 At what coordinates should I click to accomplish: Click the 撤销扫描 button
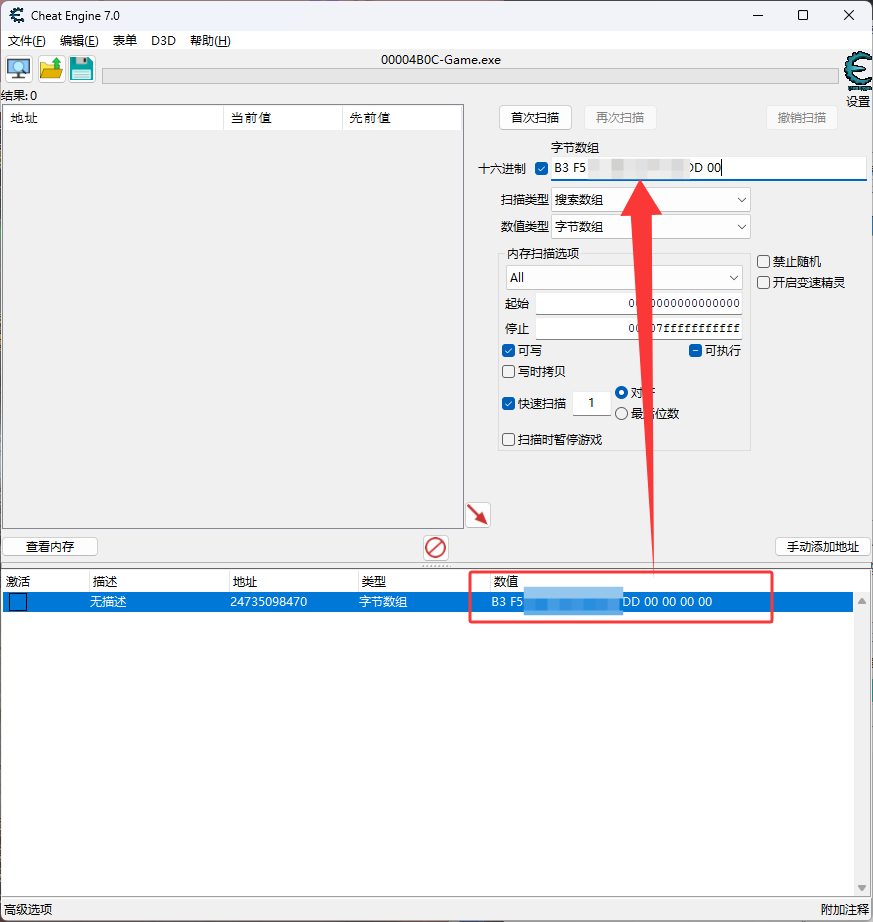[801, 118]
